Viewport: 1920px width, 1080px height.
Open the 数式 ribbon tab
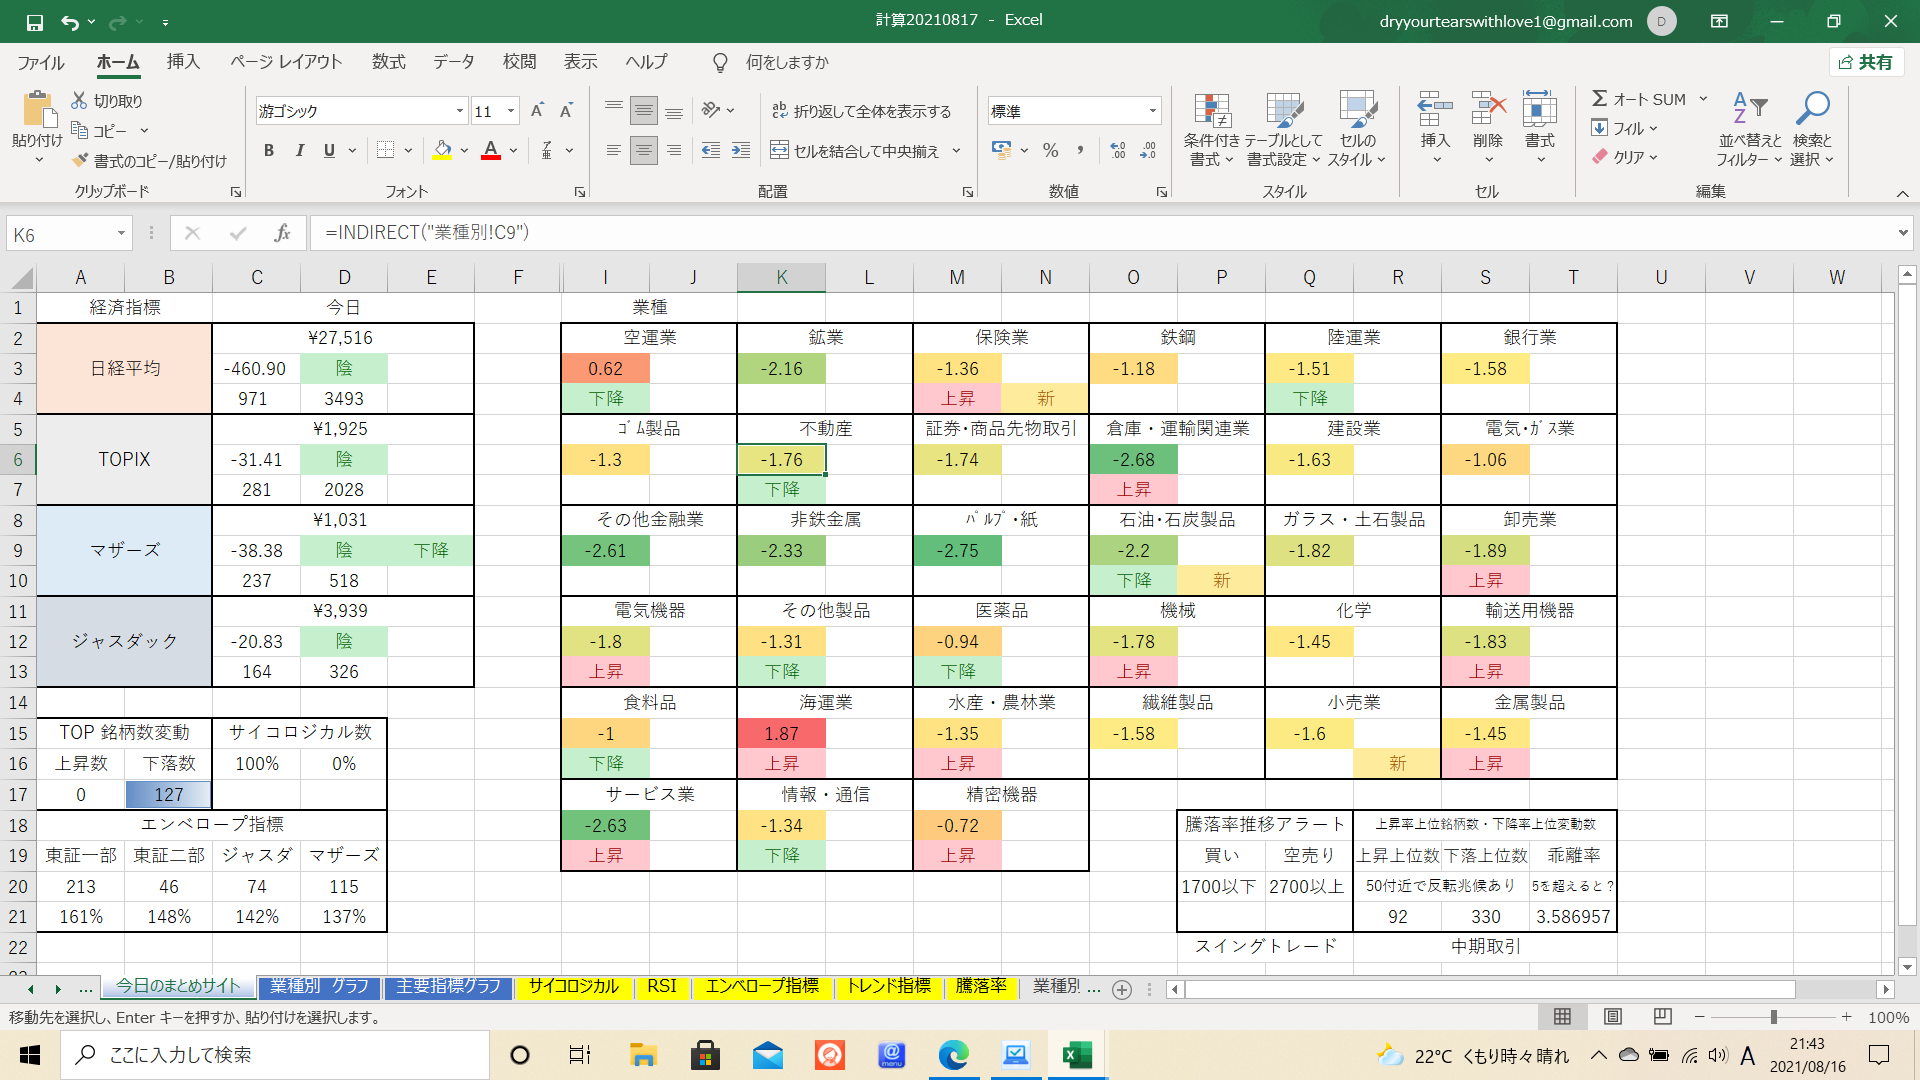point(388,62)
